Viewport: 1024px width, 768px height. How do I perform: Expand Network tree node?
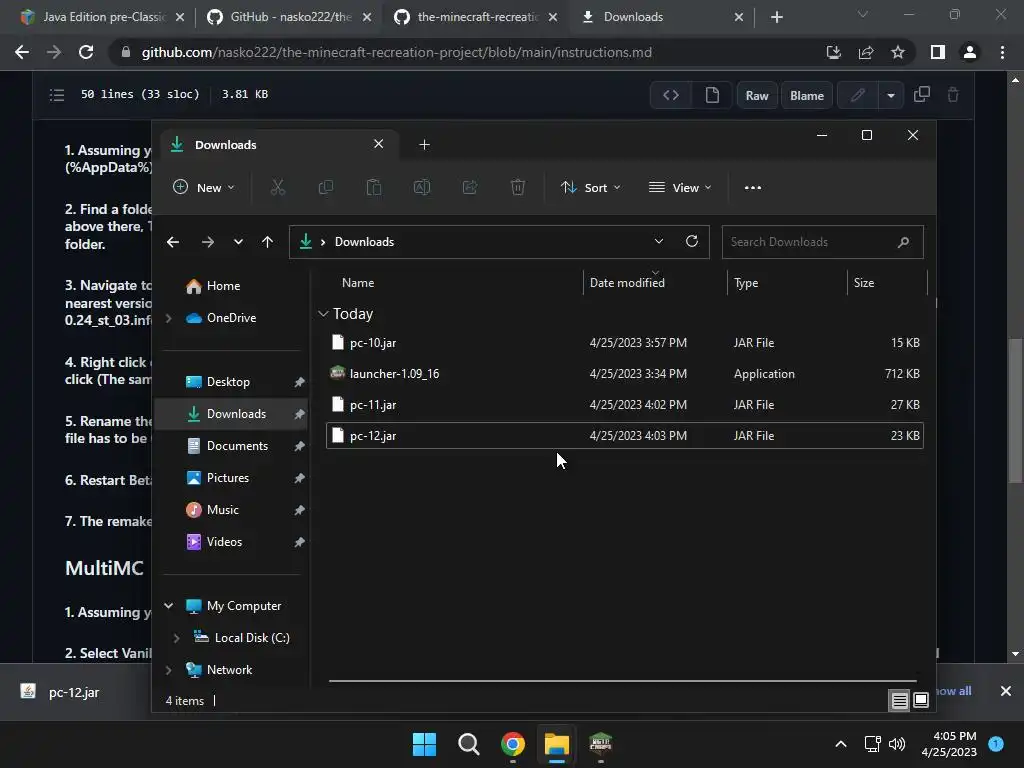(x=168, y=670)
